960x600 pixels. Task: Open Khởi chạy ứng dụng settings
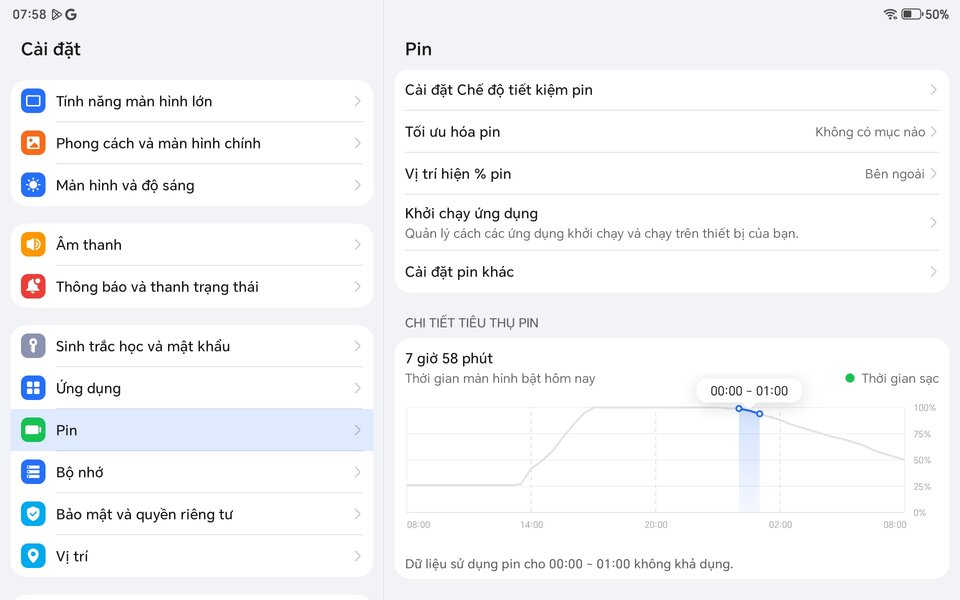click(x=672, y=223)
